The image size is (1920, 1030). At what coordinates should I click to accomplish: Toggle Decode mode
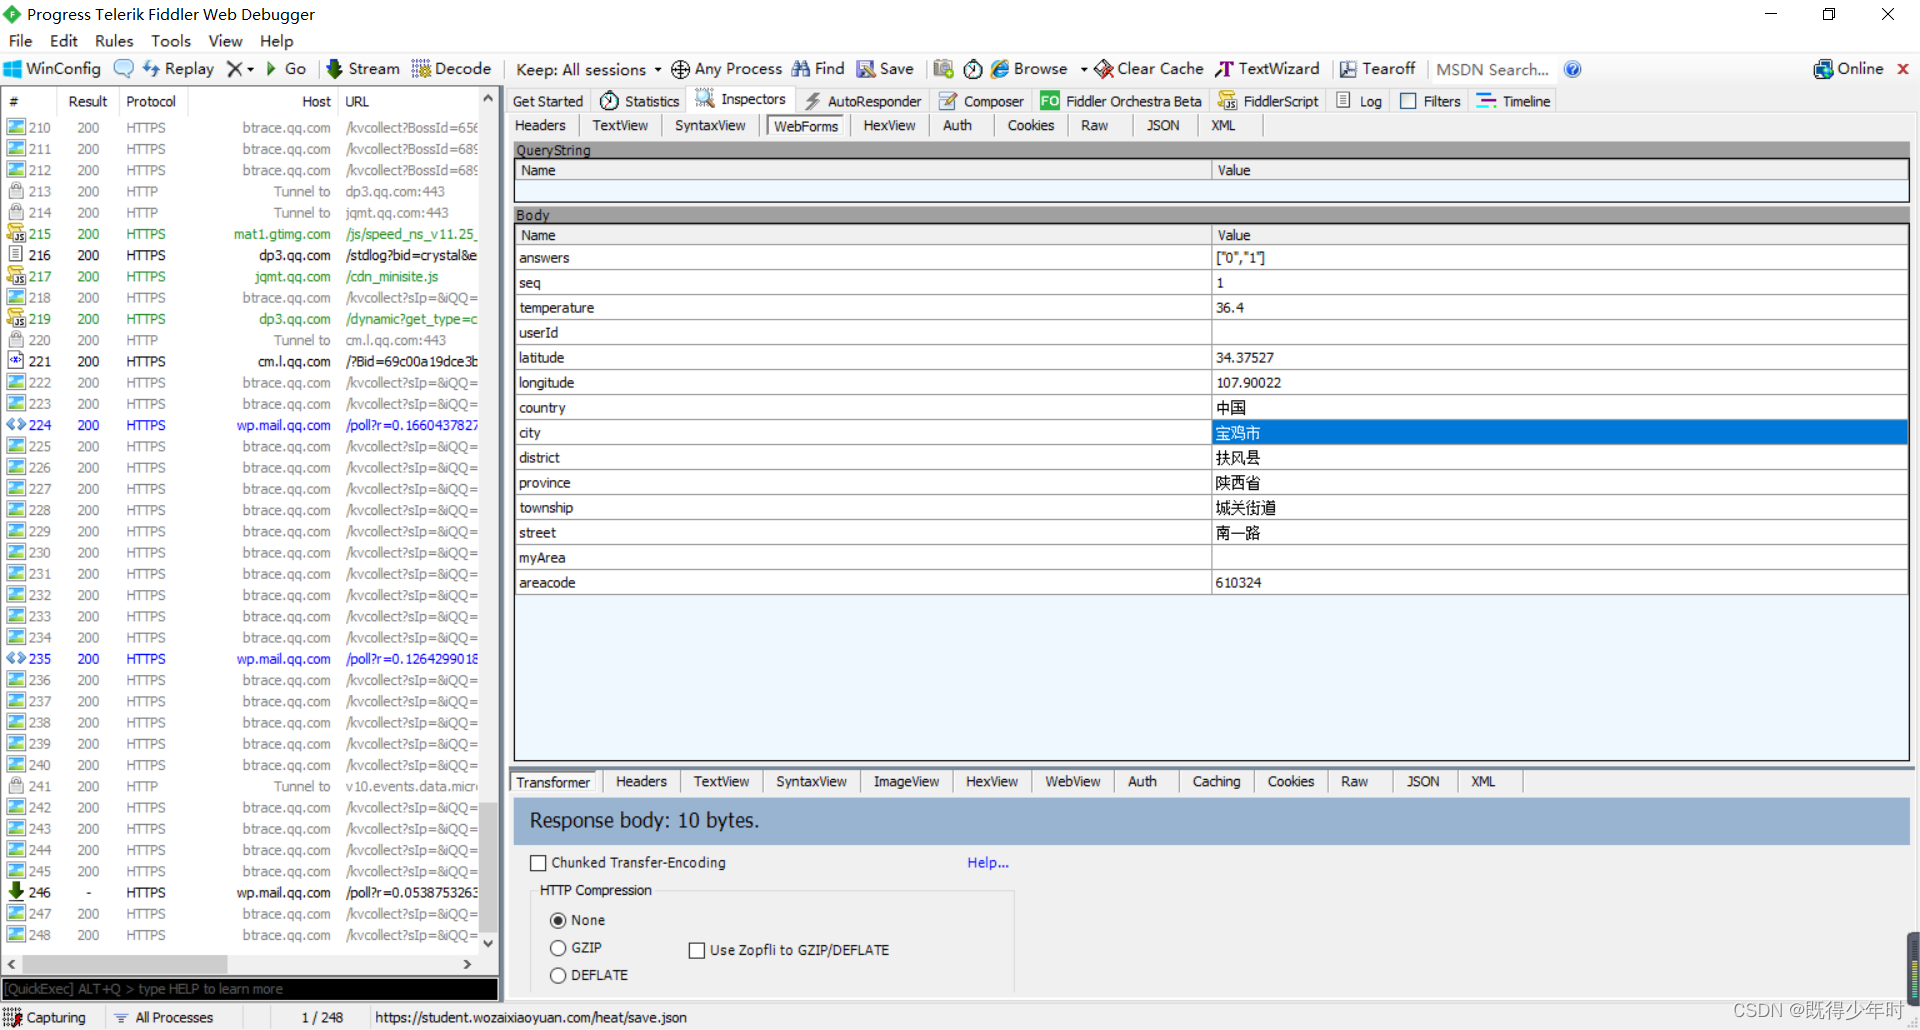pyautogui.click(x=451, y=69)
